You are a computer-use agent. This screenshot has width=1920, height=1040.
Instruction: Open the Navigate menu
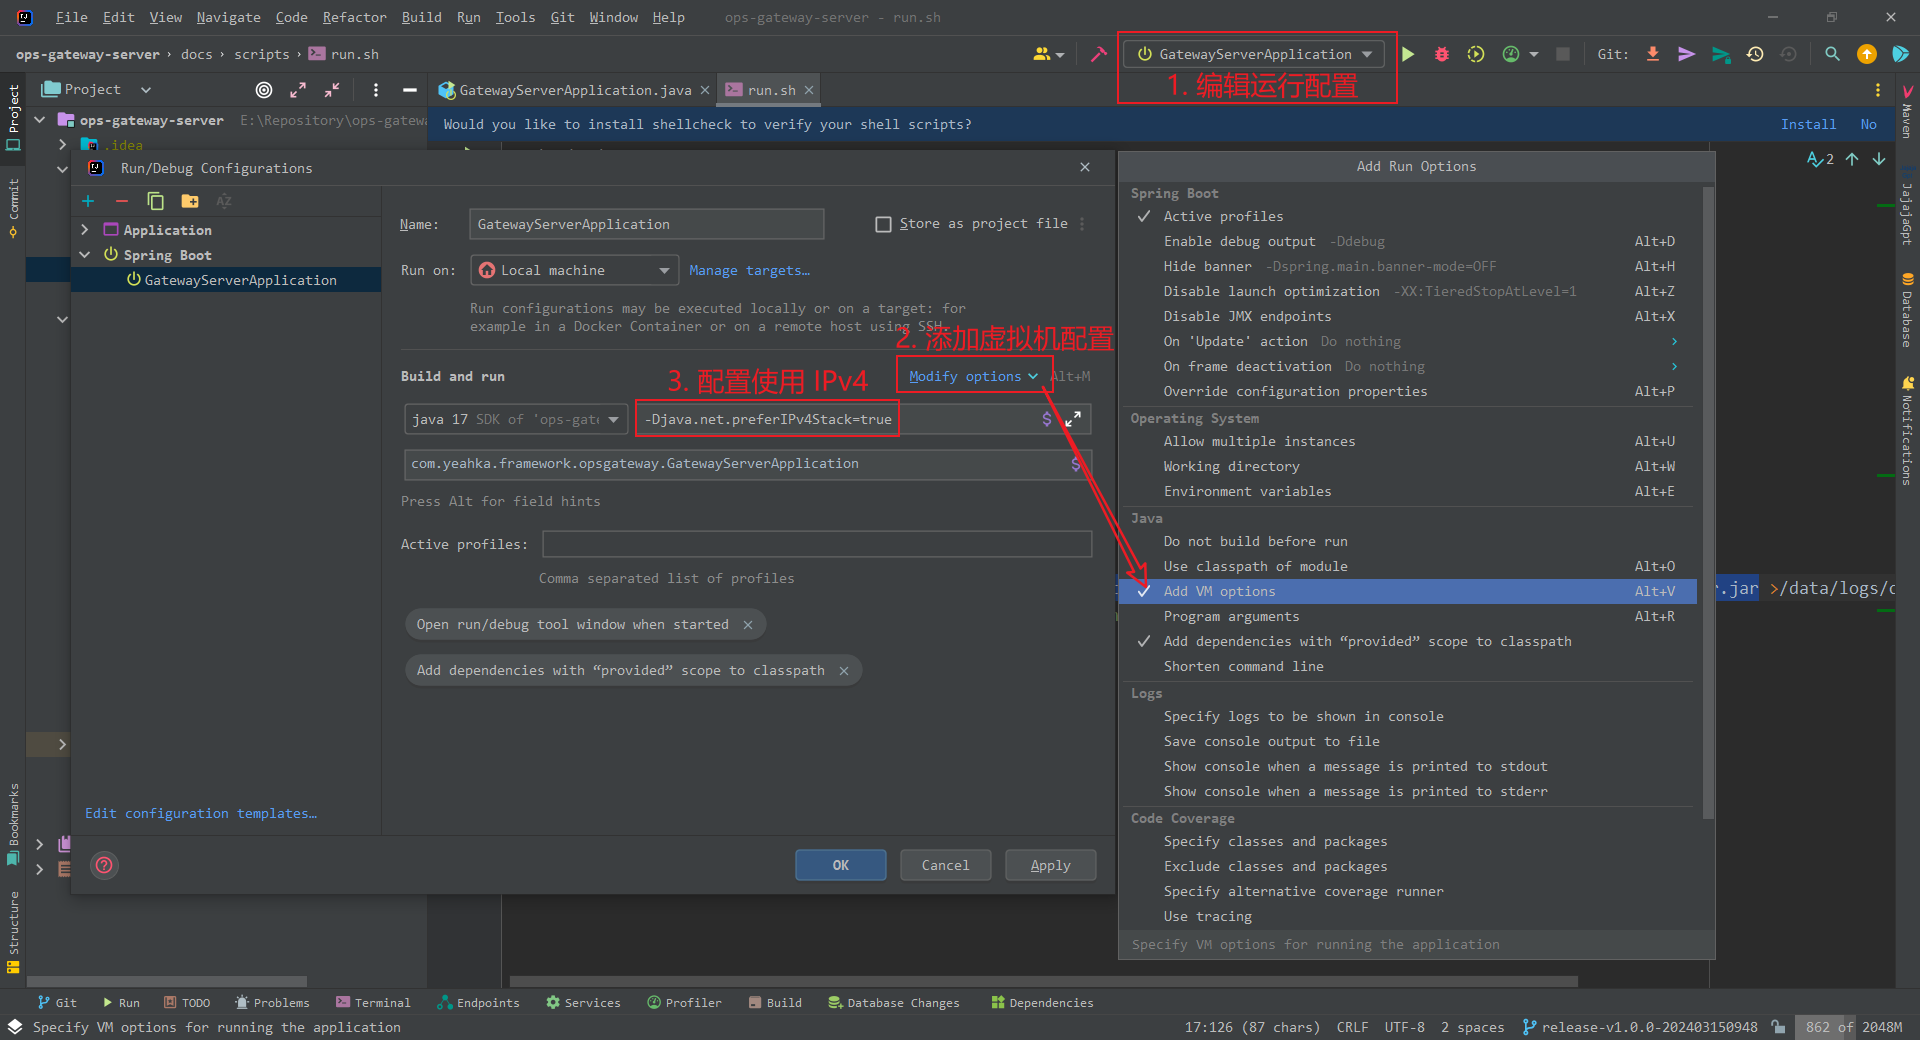pos(227,17)
